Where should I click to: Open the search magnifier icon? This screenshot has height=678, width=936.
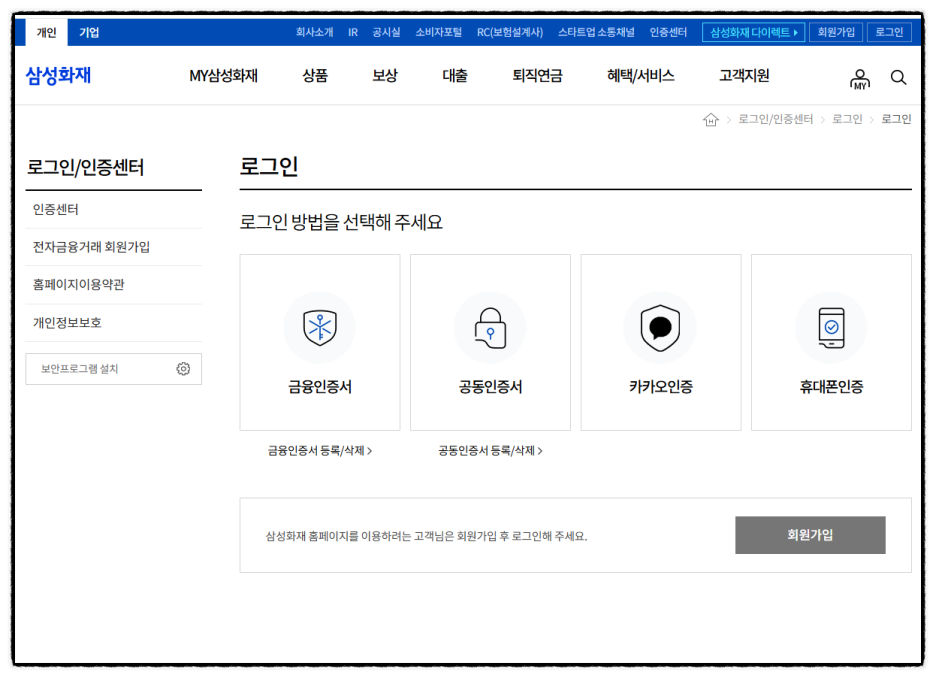click(898, 78)
